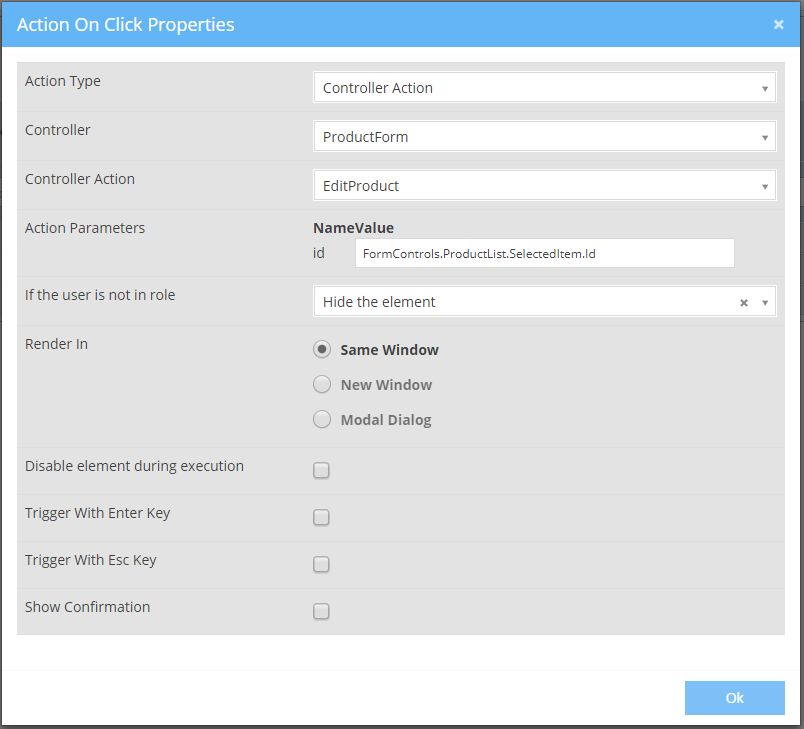This screenshot has width=804, height=729.
Task: Click the Controller Action field text EditProduct
Action: pos(361,186)
